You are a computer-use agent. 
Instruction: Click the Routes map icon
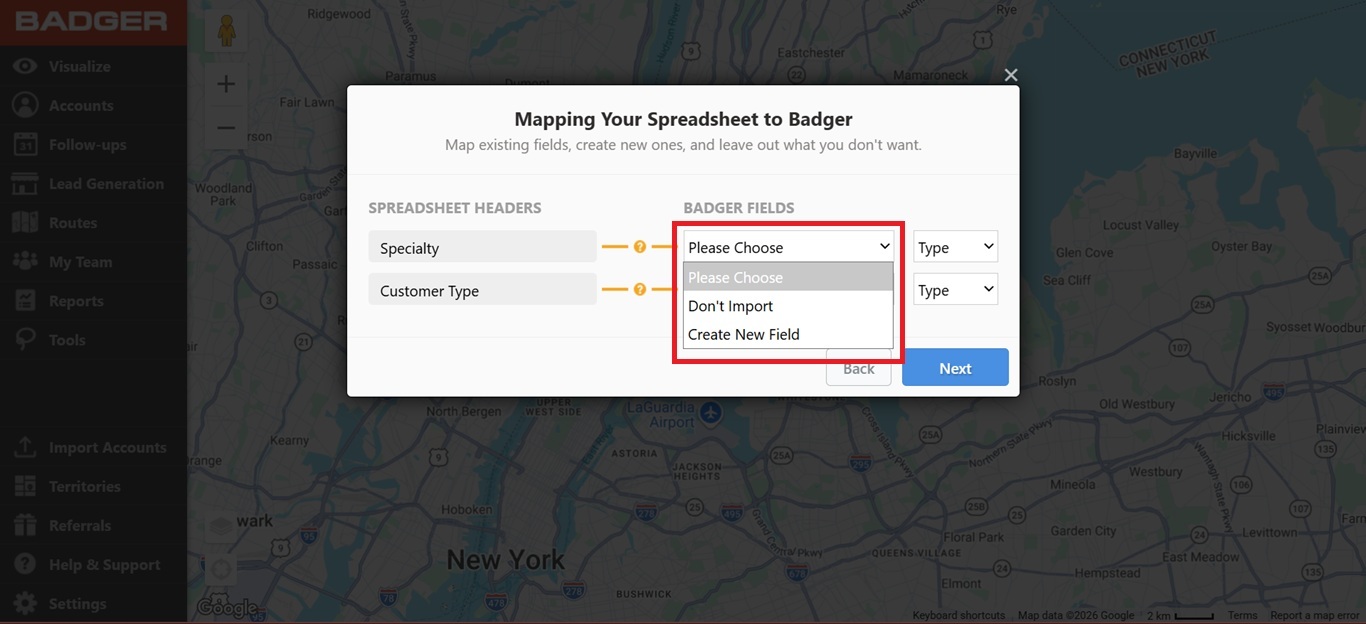click(x=25, y=222)
